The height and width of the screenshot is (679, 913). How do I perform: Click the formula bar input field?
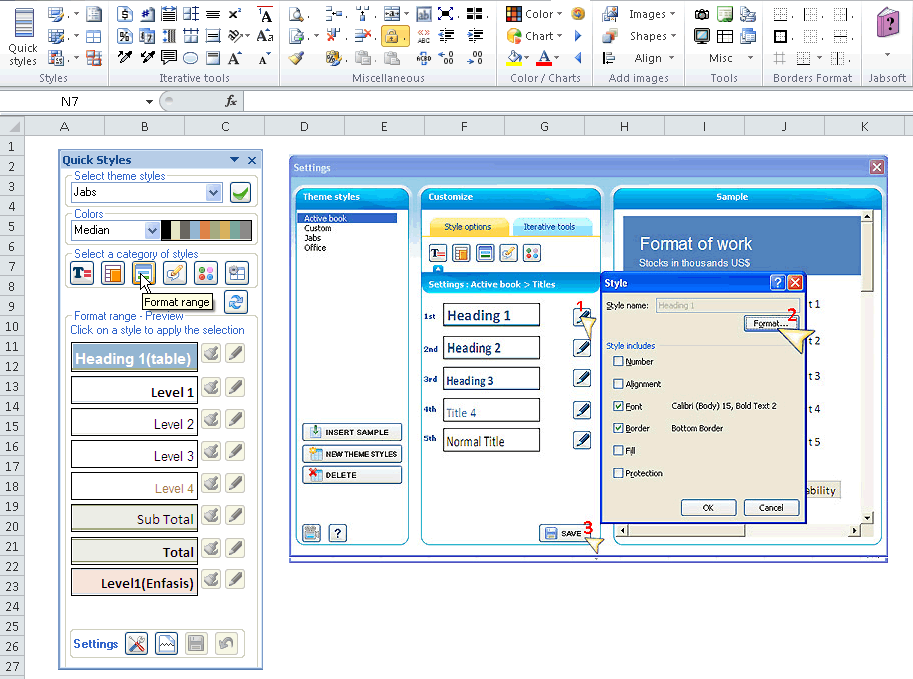coord(576,101)
